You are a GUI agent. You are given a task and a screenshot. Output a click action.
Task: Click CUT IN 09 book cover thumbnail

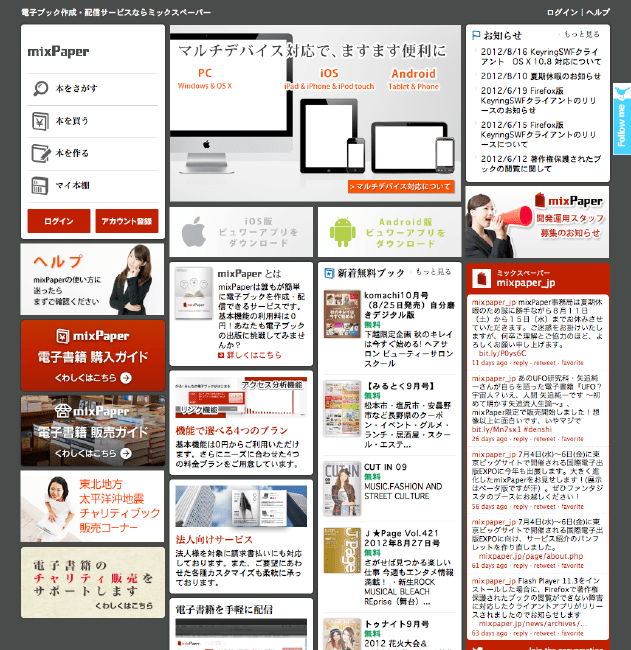pos(342,489)
